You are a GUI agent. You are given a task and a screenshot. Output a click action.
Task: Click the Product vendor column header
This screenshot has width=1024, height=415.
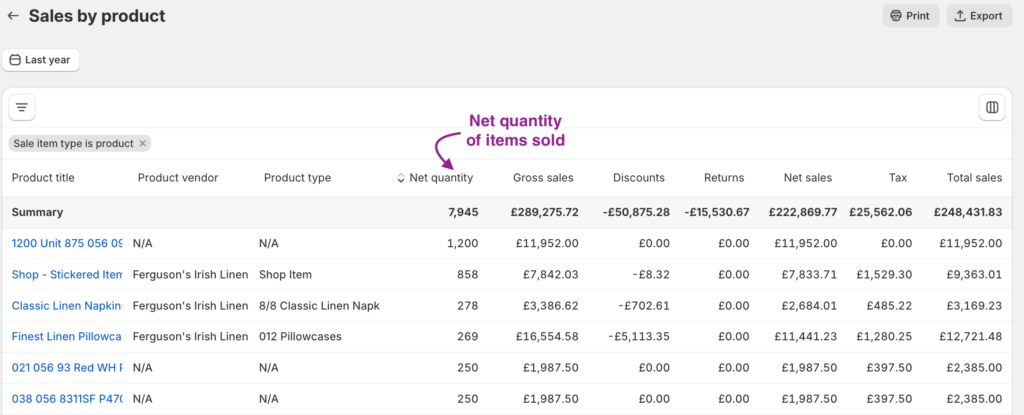pyautogui.click(x=178, y=178)
